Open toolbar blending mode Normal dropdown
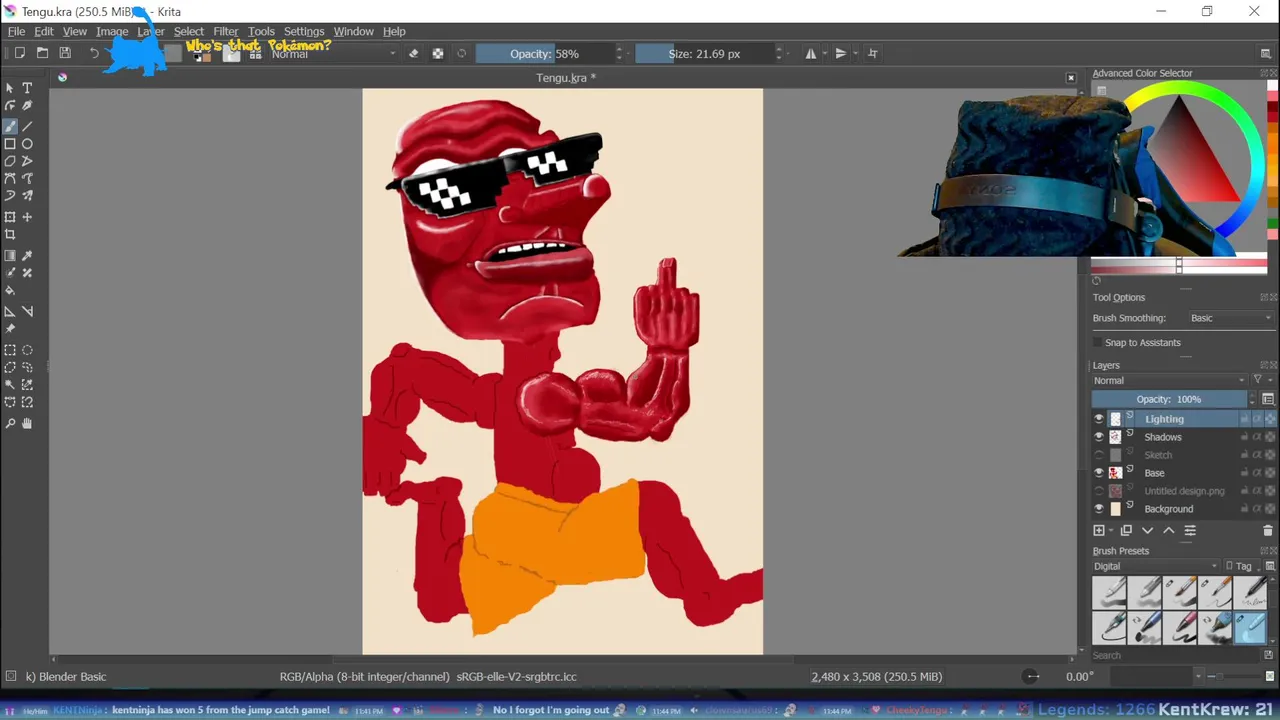The width and height of the screenshot is (1280, 720). click(333, 53)
